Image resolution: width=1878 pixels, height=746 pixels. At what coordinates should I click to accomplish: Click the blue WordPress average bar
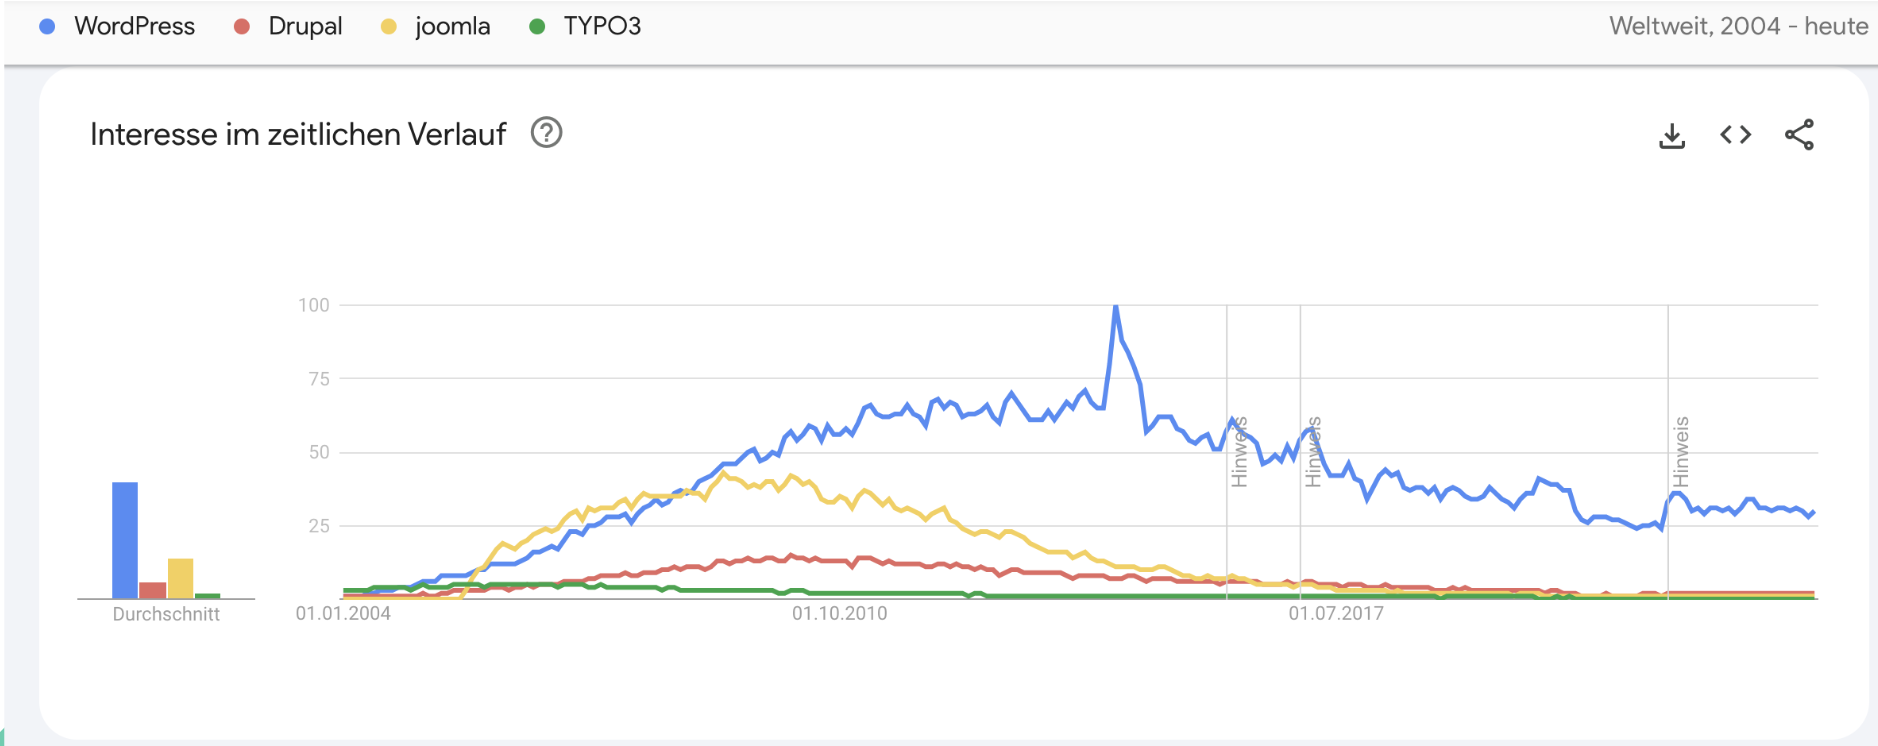[125, 540]
